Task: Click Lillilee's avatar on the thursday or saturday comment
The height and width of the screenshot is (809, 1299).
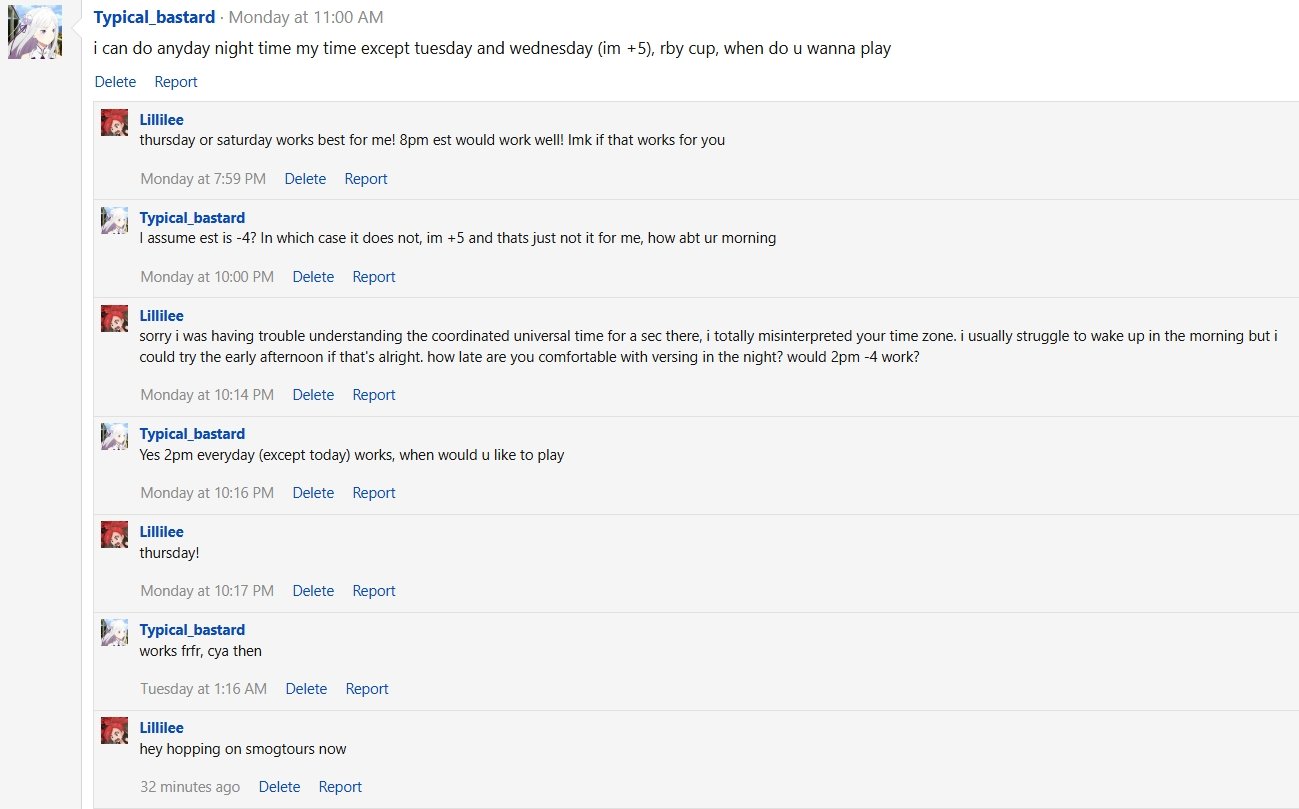Action: 115,122
